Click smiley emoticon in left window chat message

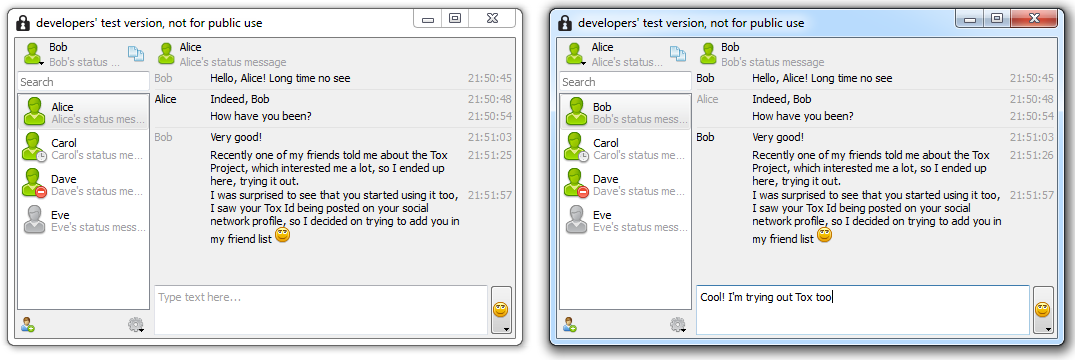pos(282,236)
